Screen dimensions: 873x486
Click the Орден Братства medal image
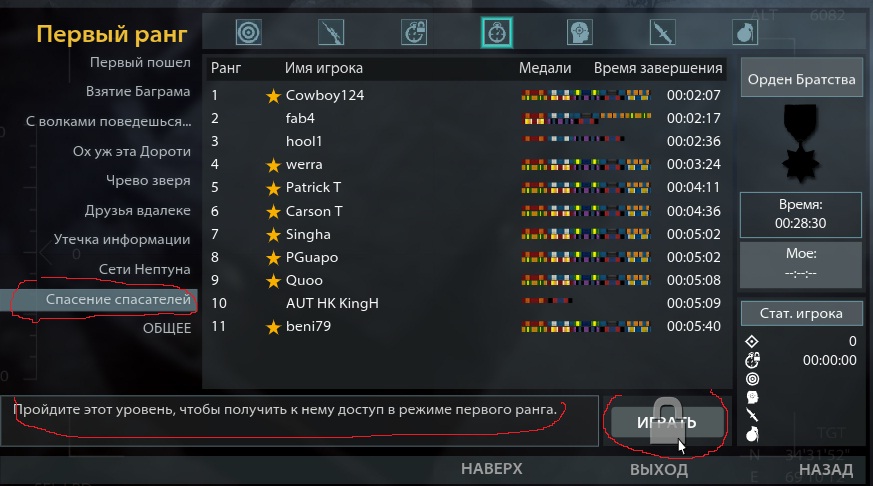pyautogui.click(x=801, y=144)
